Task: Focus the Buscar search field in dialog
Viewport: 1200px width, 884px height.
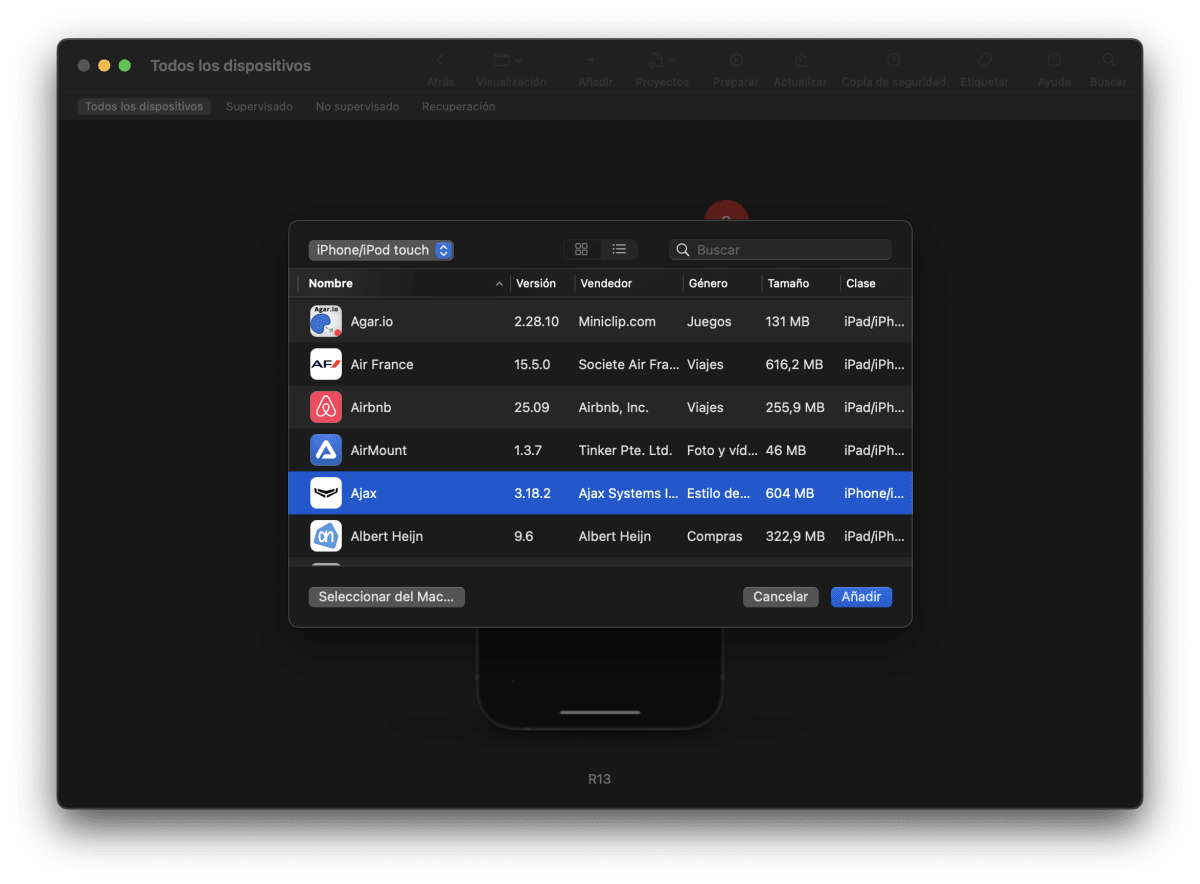Action: pyautogui.click(x=780, y=250)
